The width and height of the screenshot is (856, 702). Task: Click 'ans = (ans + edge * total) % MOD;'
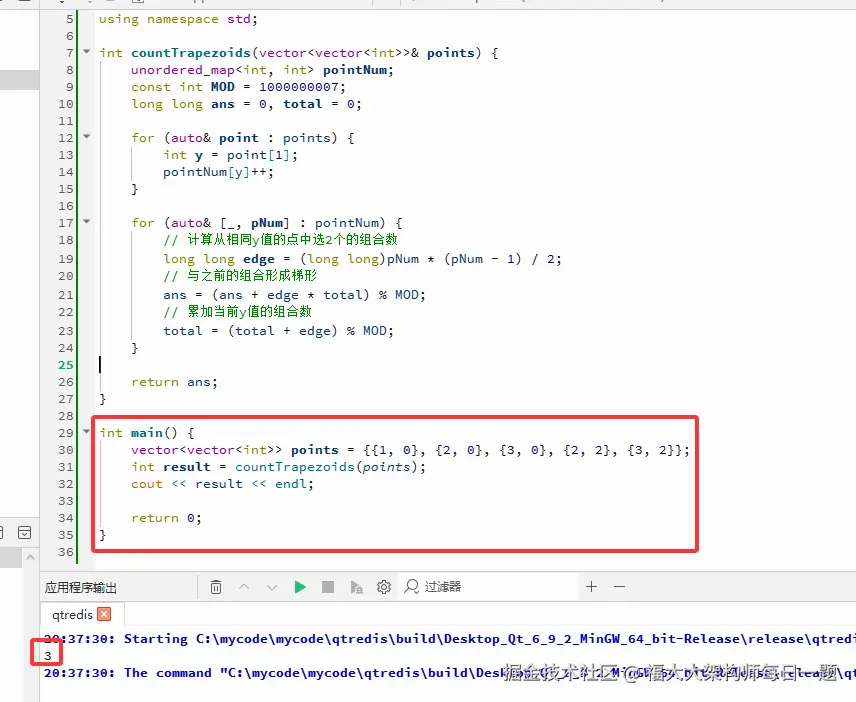tap(294, 295)
